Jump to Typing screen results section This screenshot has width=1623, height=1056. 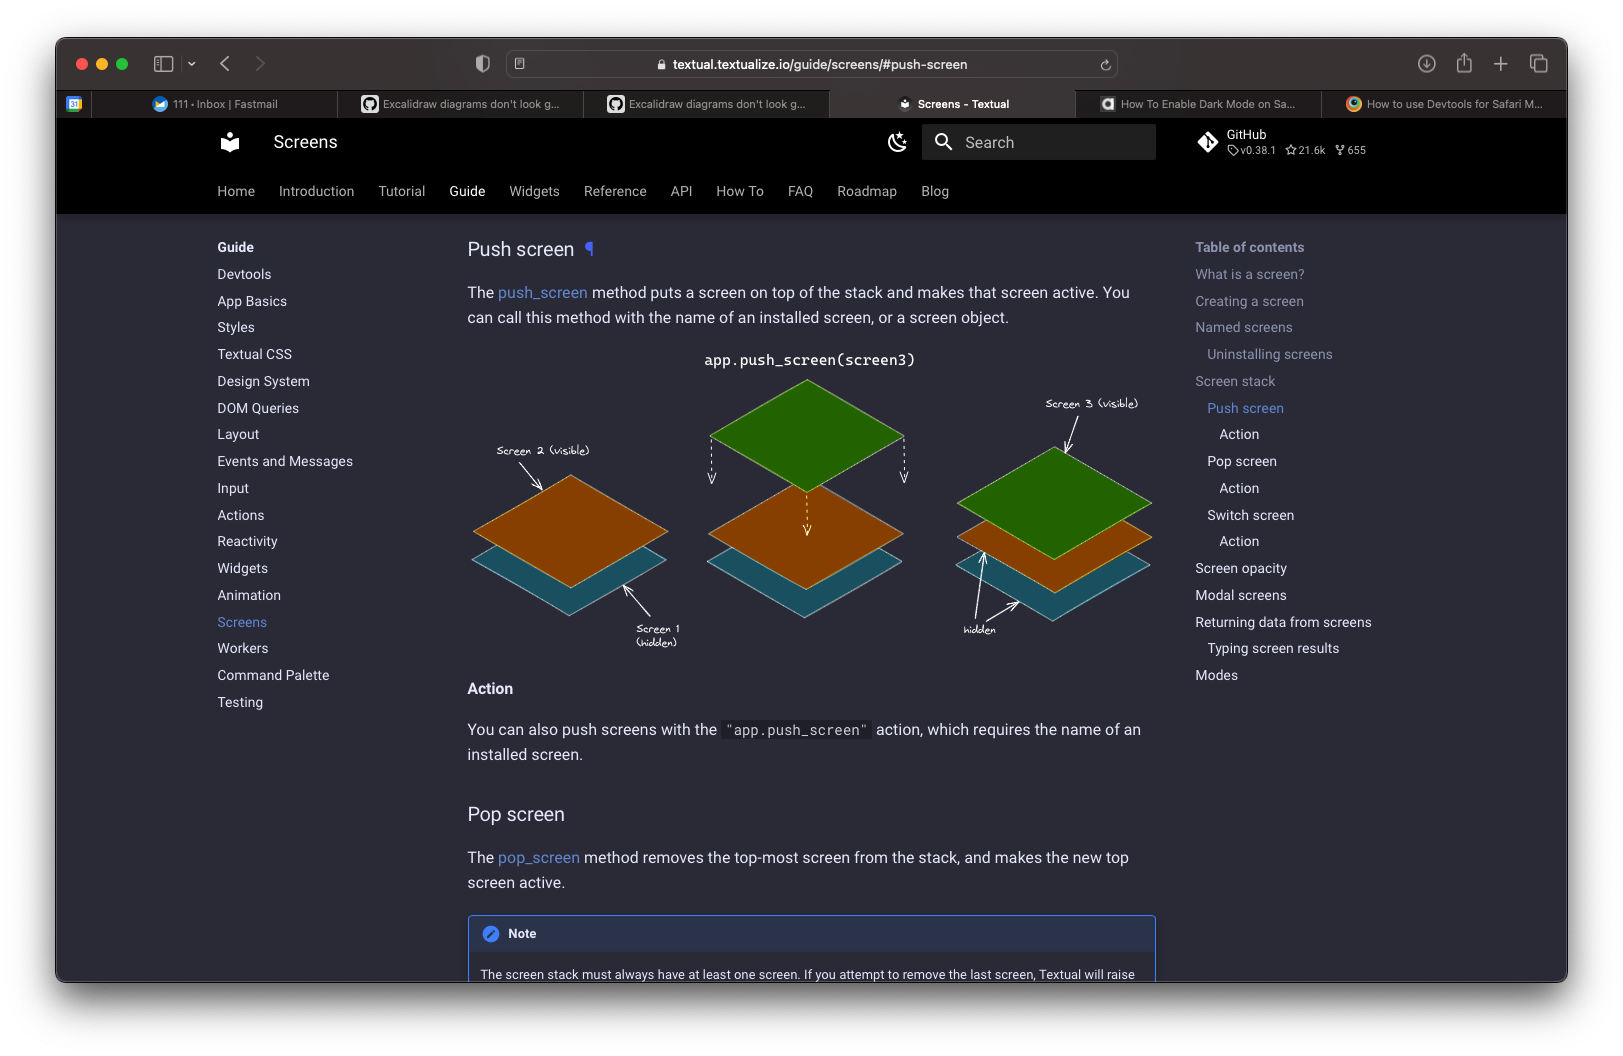pos(1273,648)
